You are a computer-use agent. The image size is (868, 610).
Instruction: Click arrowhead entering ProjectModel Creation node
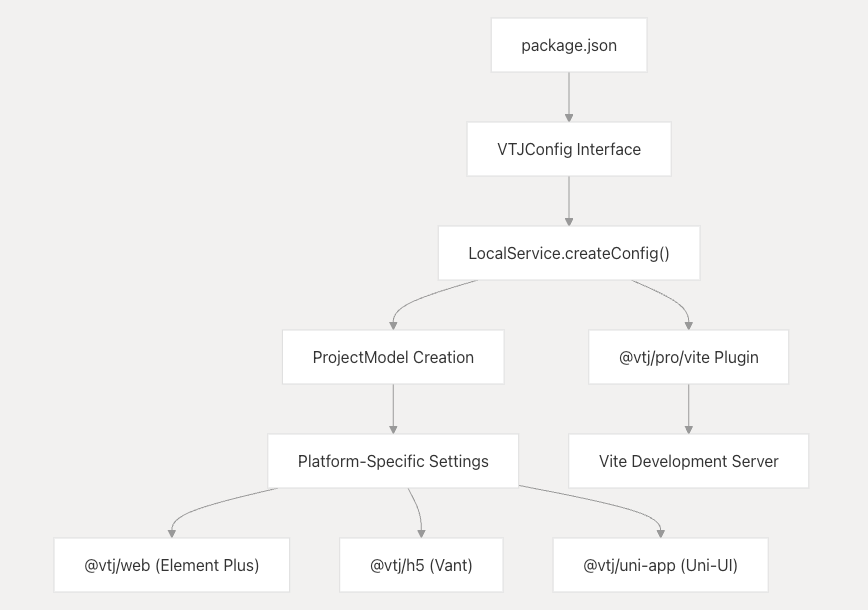(393, 326)
